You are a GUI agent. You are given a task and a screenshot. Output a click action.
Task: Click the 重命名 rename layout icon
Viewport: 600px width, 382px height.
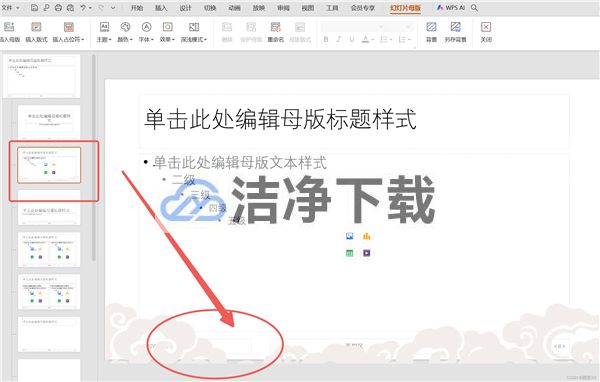pos(276,32)
